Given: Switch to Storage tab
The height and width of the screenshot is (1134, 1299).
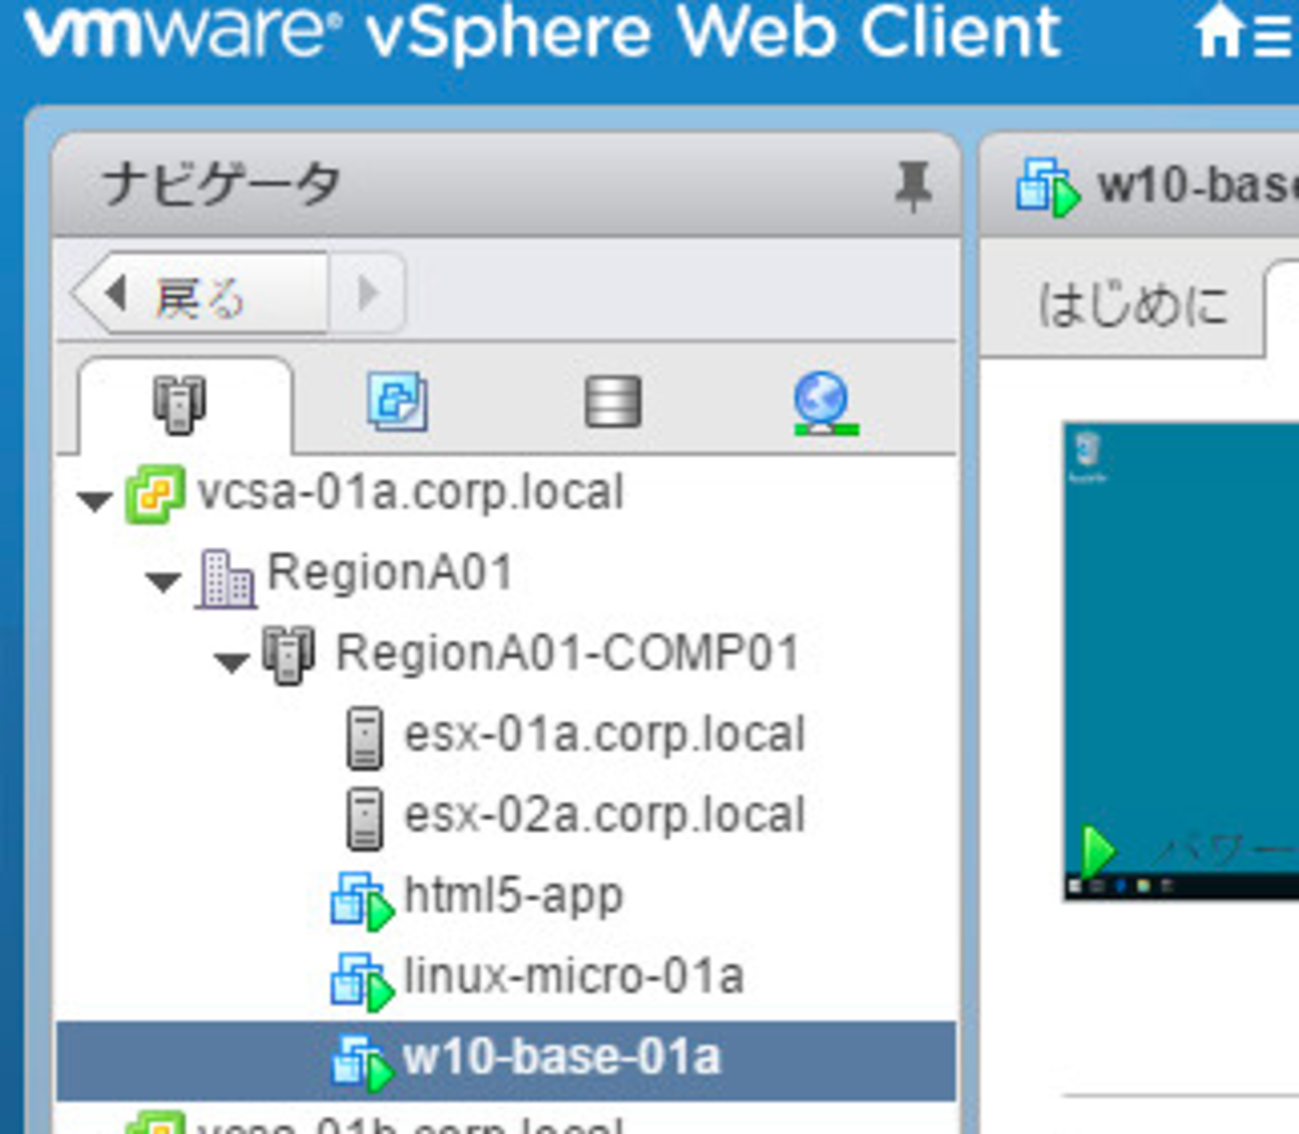Looking at the screenshot, I should [612, 402].
